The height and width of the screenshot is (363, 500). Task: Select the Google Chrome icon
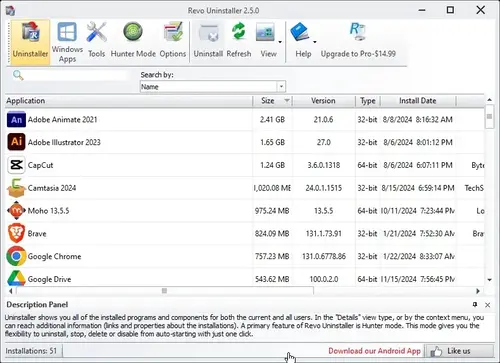16,256
